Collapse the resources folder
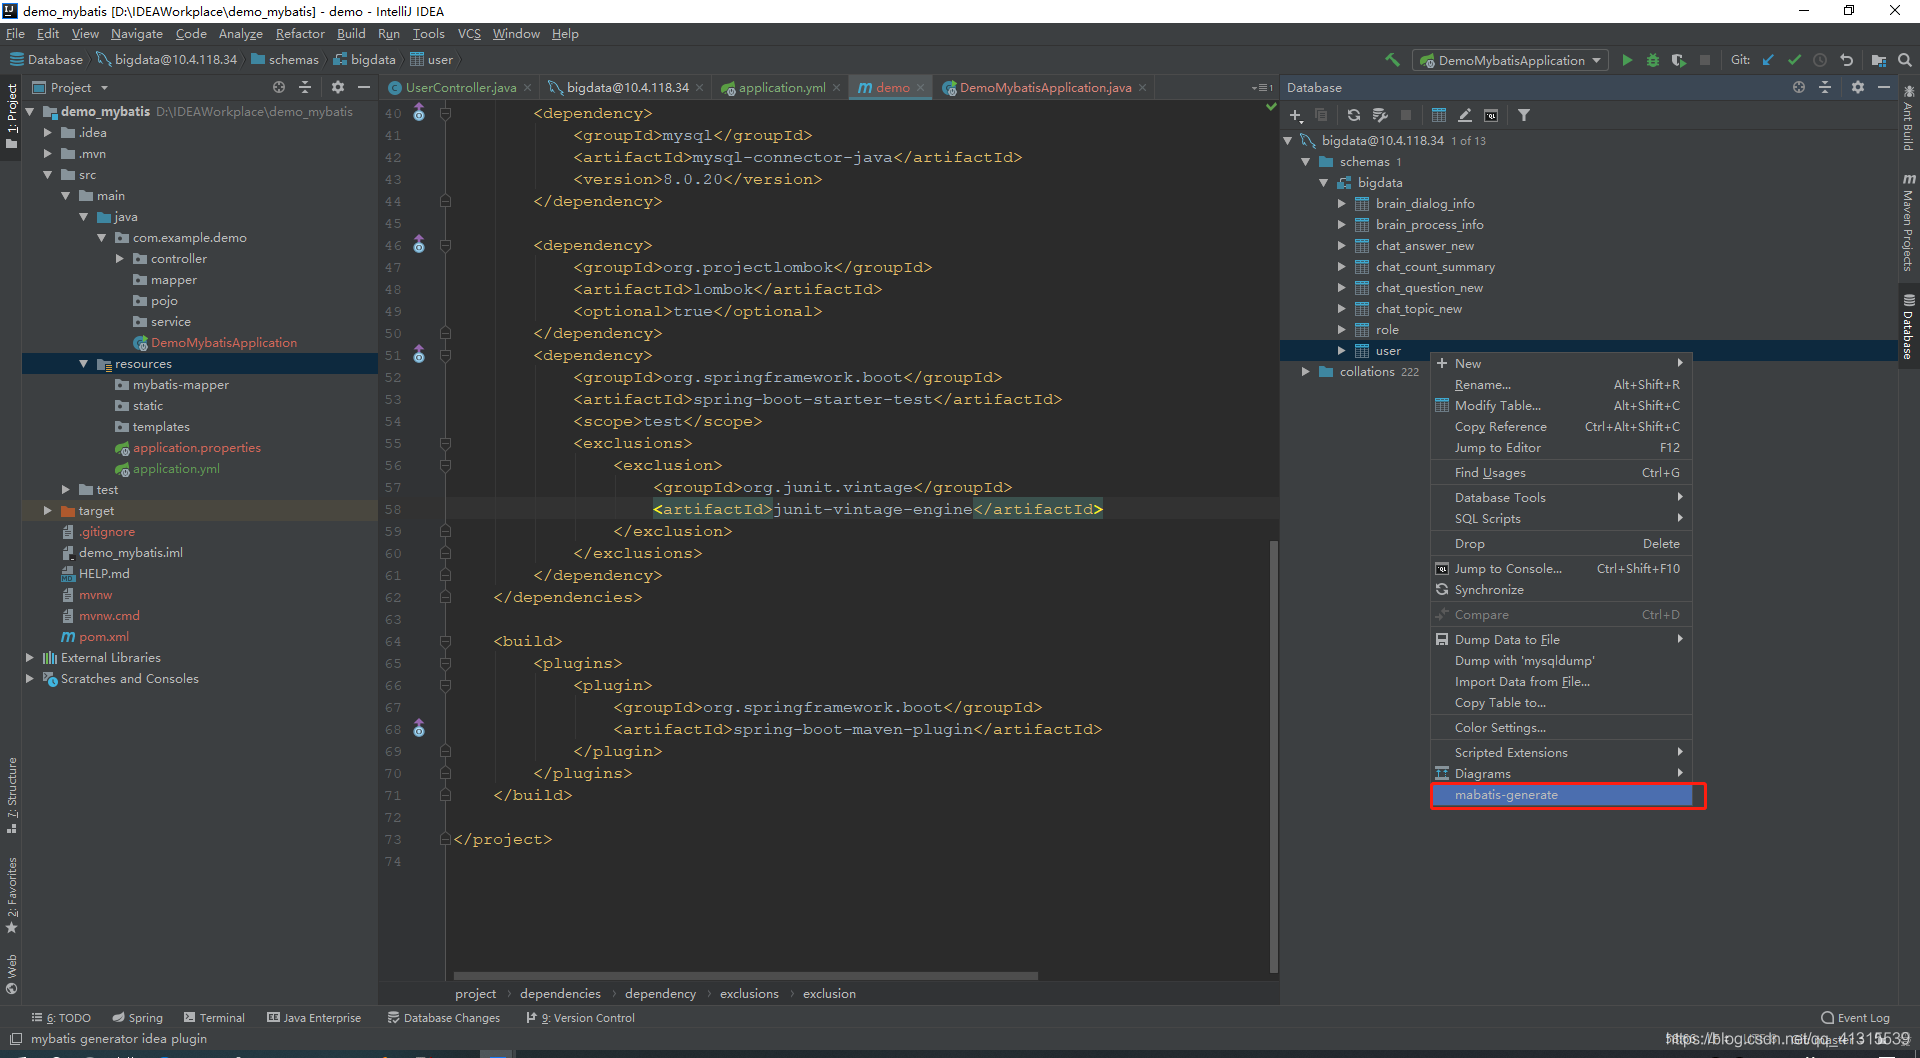Image resolution: width=1920 pixels, height=1058 pixels. pos(83,364)
